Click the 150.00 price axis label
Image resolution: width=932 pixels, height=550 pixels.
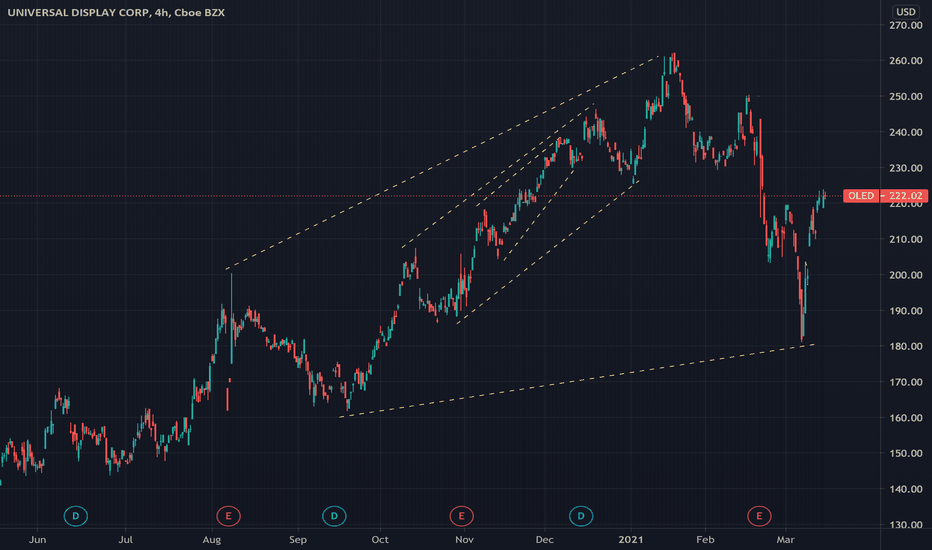tap(906, 453)
